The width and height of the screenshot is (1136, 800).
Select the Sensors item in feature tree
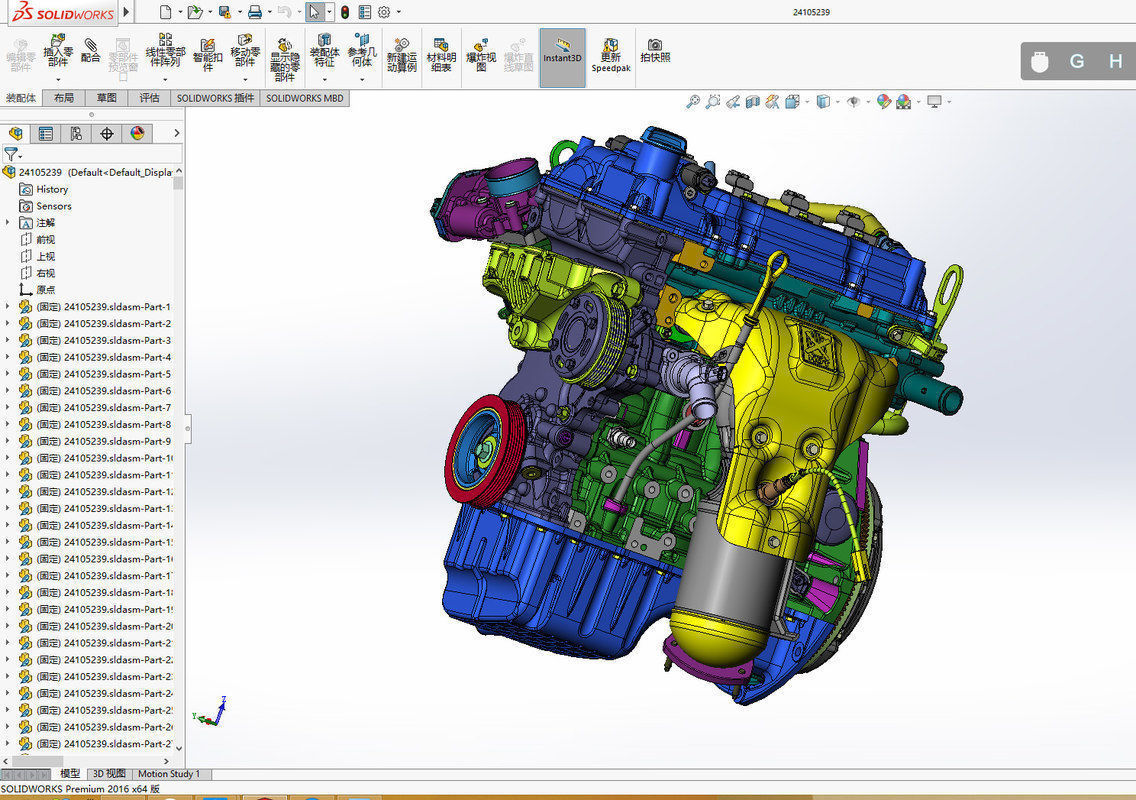54,206
